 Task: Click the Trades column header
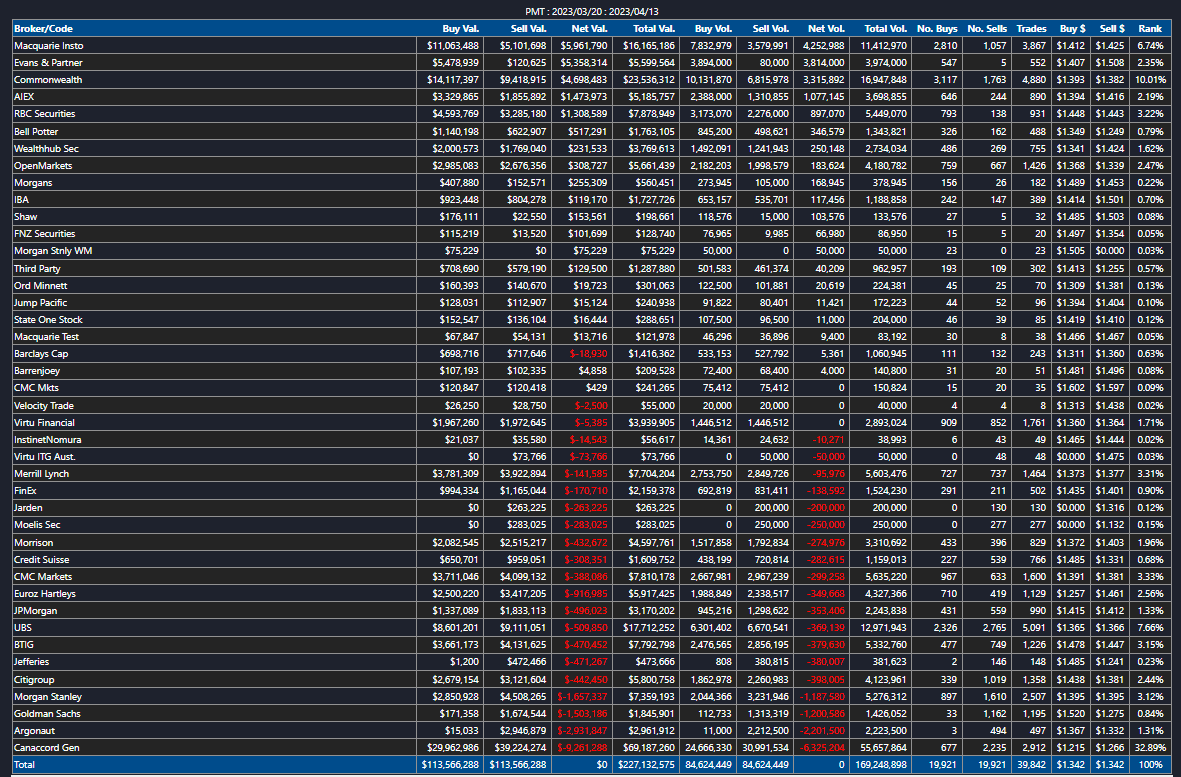(1031, 29)
